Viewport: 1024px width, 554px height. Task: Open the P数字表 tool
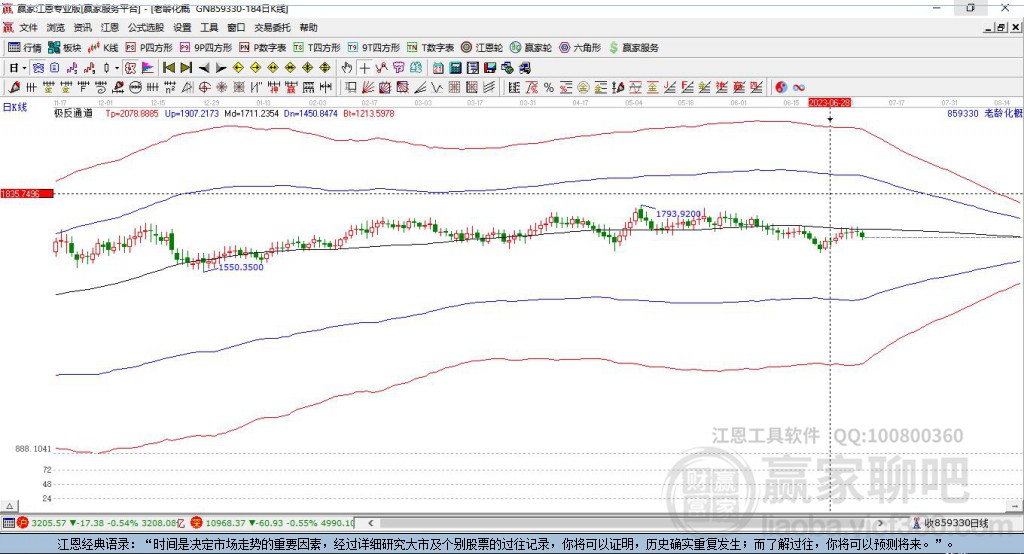click(263, 48)
